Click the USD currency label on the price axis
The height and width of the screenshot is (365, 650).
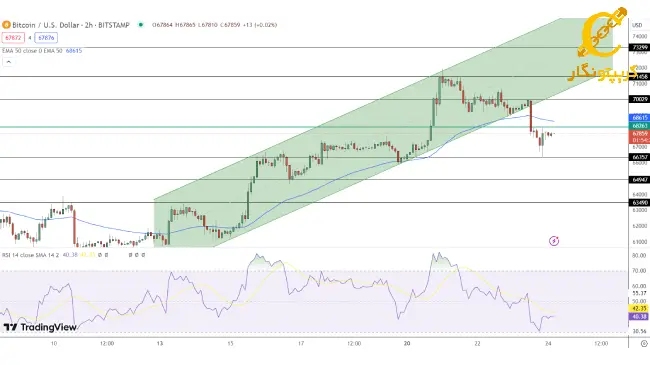tap(637, 25)
